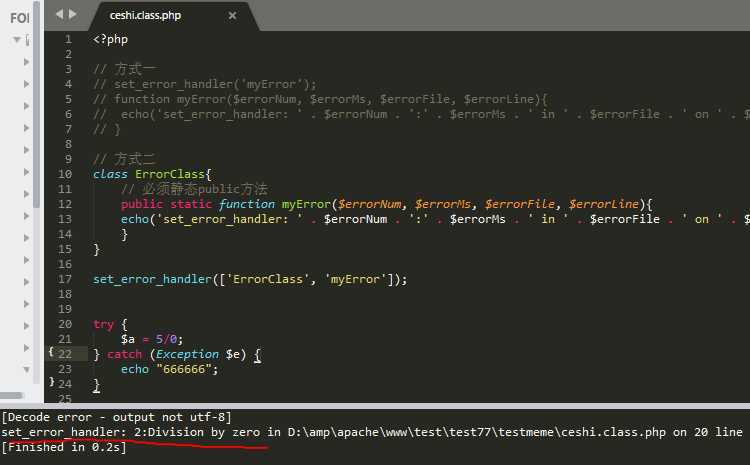The image size is (750, 465).
Task: Click the left tab-history arrow
Action: pos(59,14)
